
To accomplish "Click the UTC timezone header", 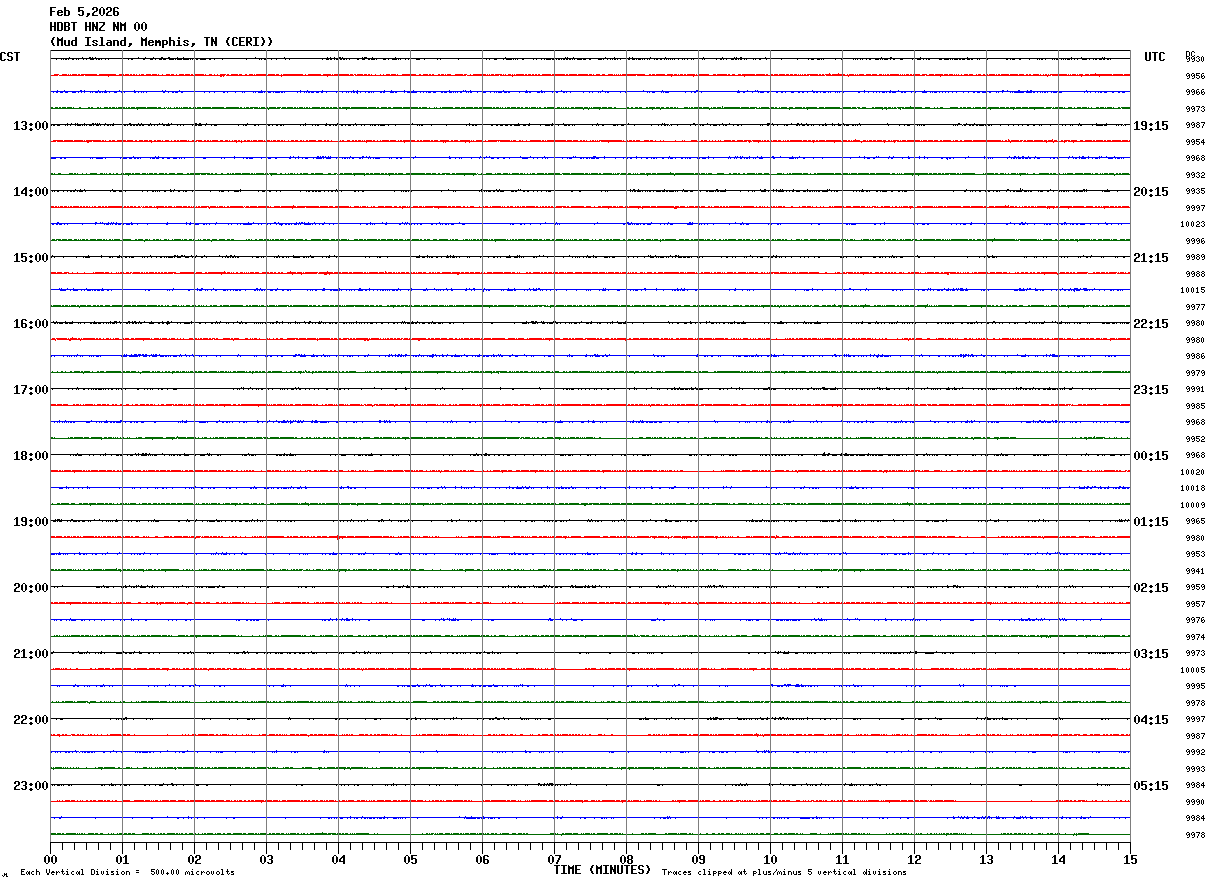I will pos(1155,57).
